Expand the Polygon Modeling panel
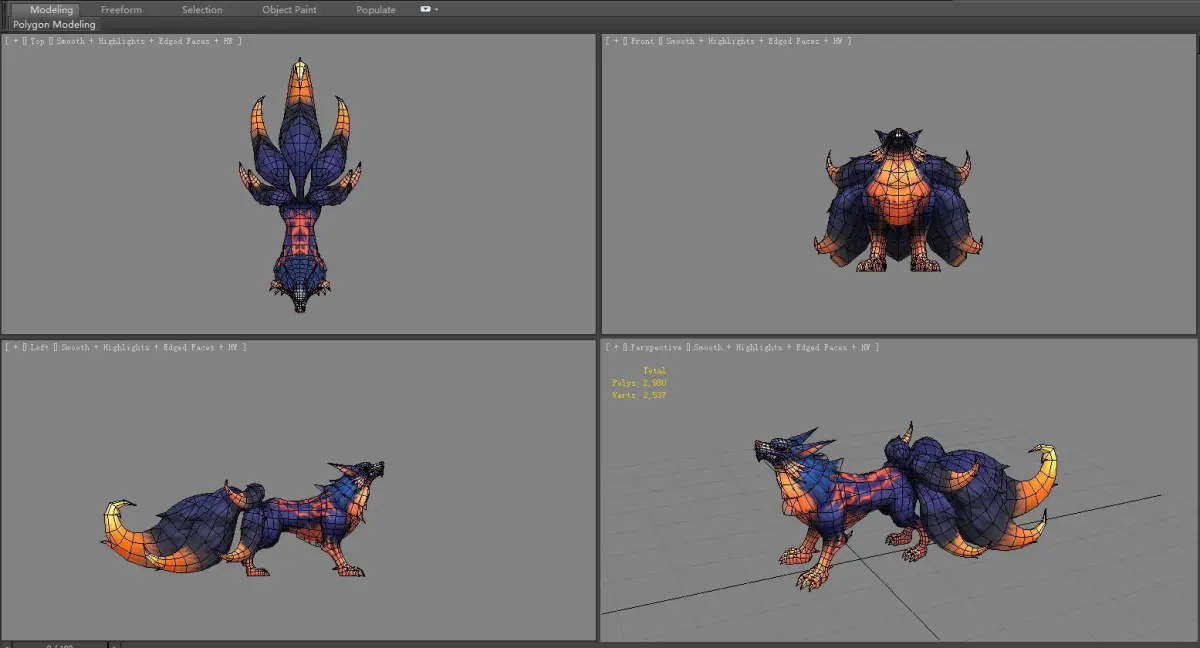1200x648 pixels. tap(54, 24)
